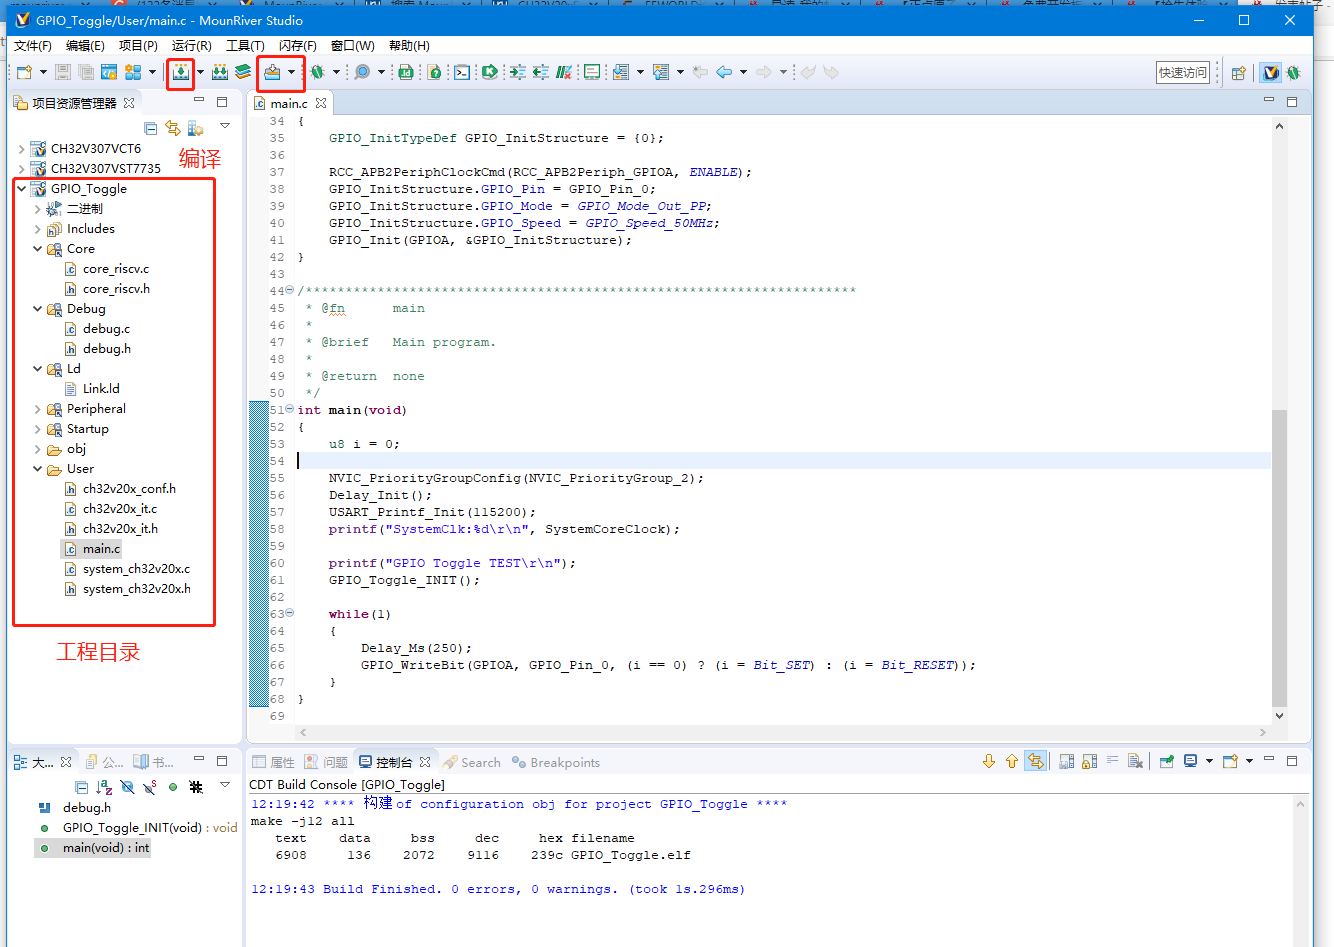Screen dimensions: 1334x947
Task: Click the new file toolbar icon
Action: 25,72
